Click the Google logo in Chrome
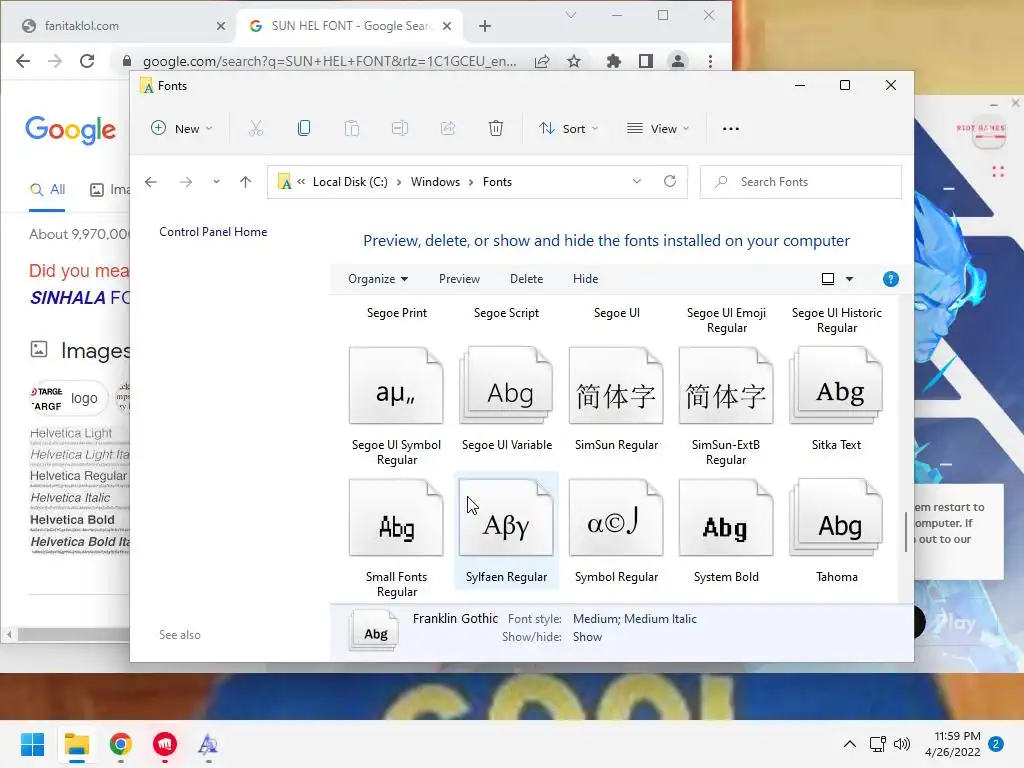The width and height of the screenshot is (1024, 768). [x=71, y=131]
